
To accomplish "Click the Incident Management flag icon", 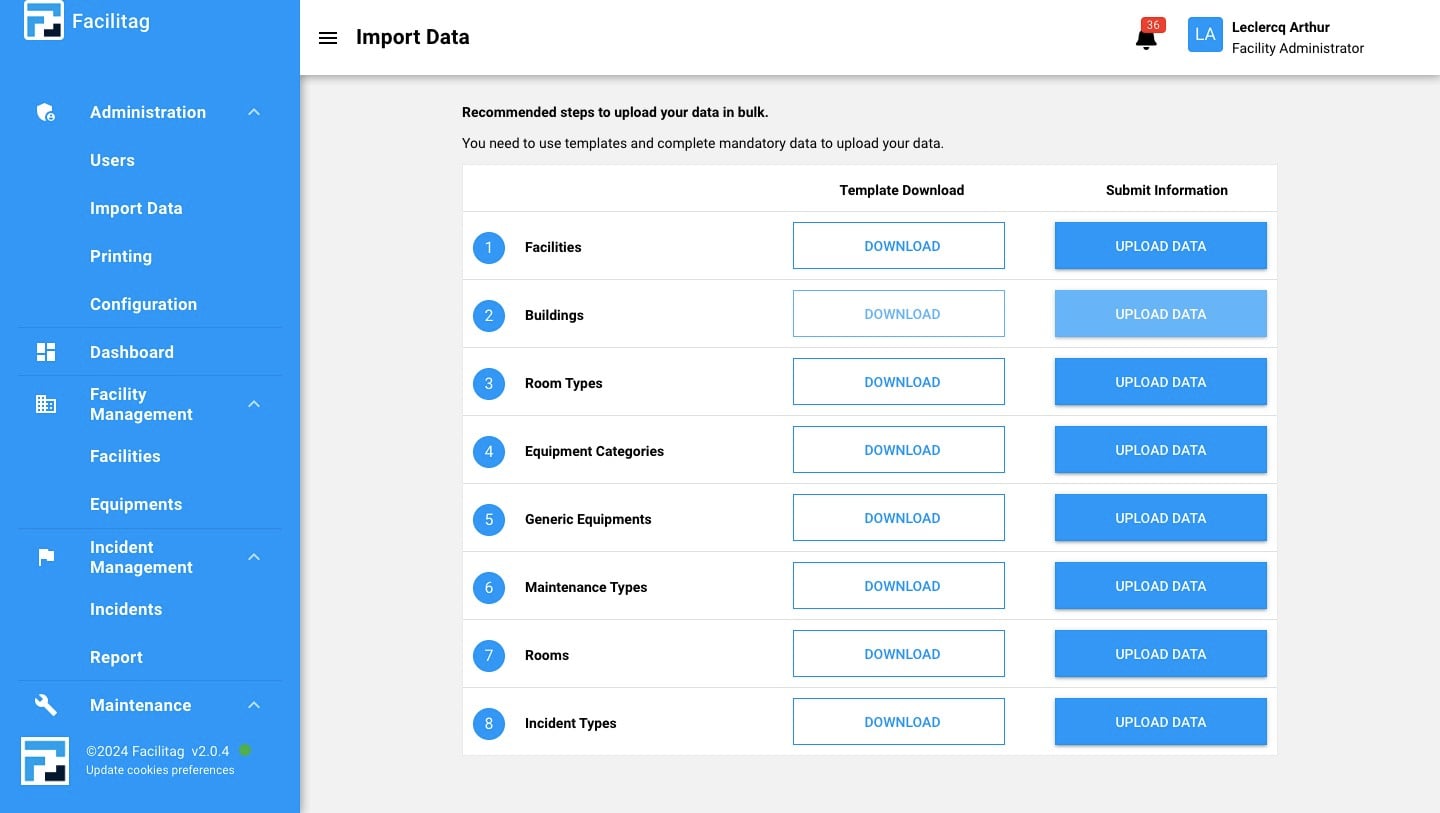I will (45, 557).
